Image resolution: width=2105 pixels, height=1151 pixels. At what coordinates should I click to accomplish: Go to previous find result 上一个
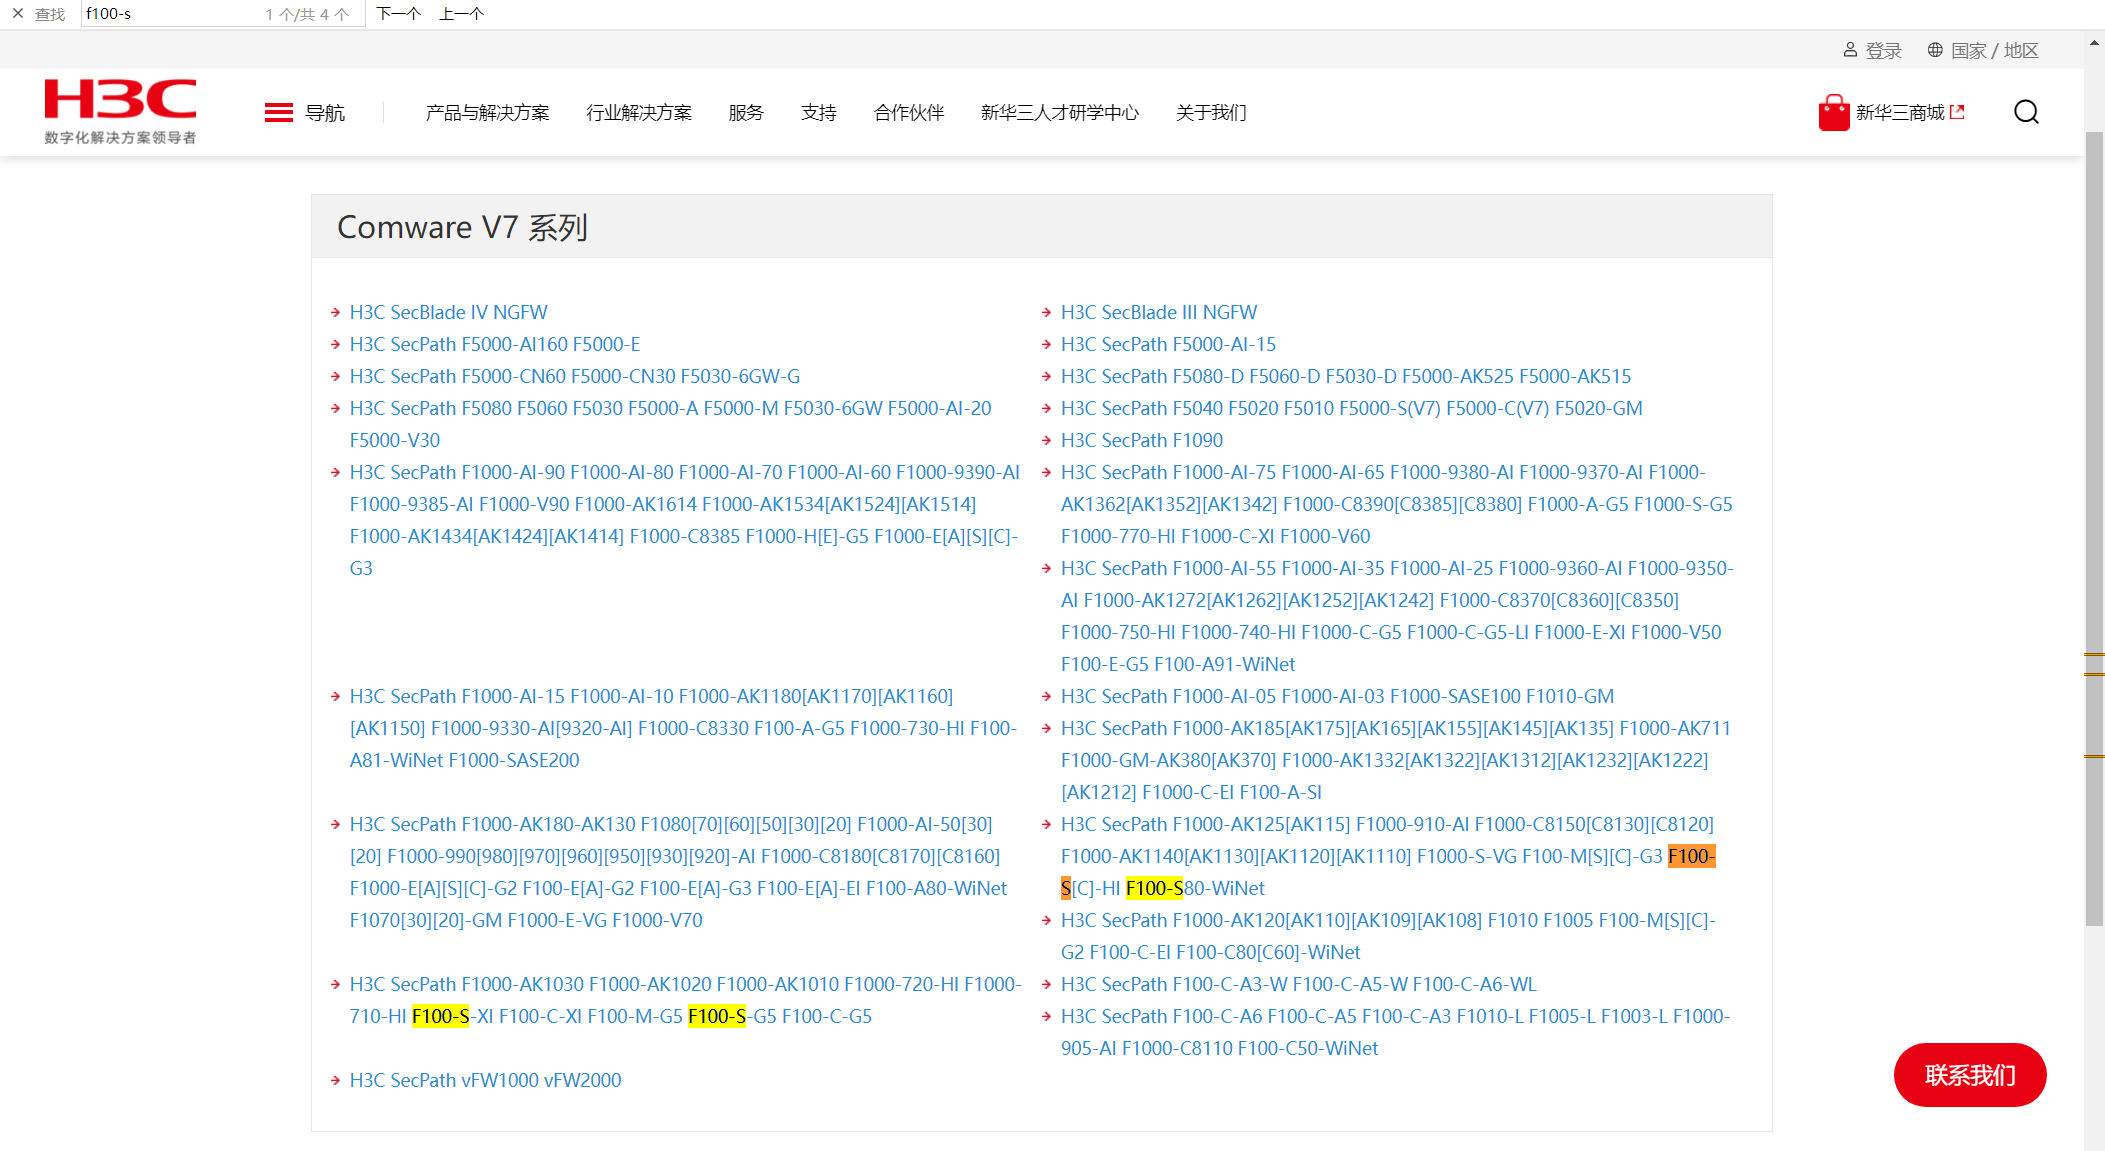[x=461, y=14]
